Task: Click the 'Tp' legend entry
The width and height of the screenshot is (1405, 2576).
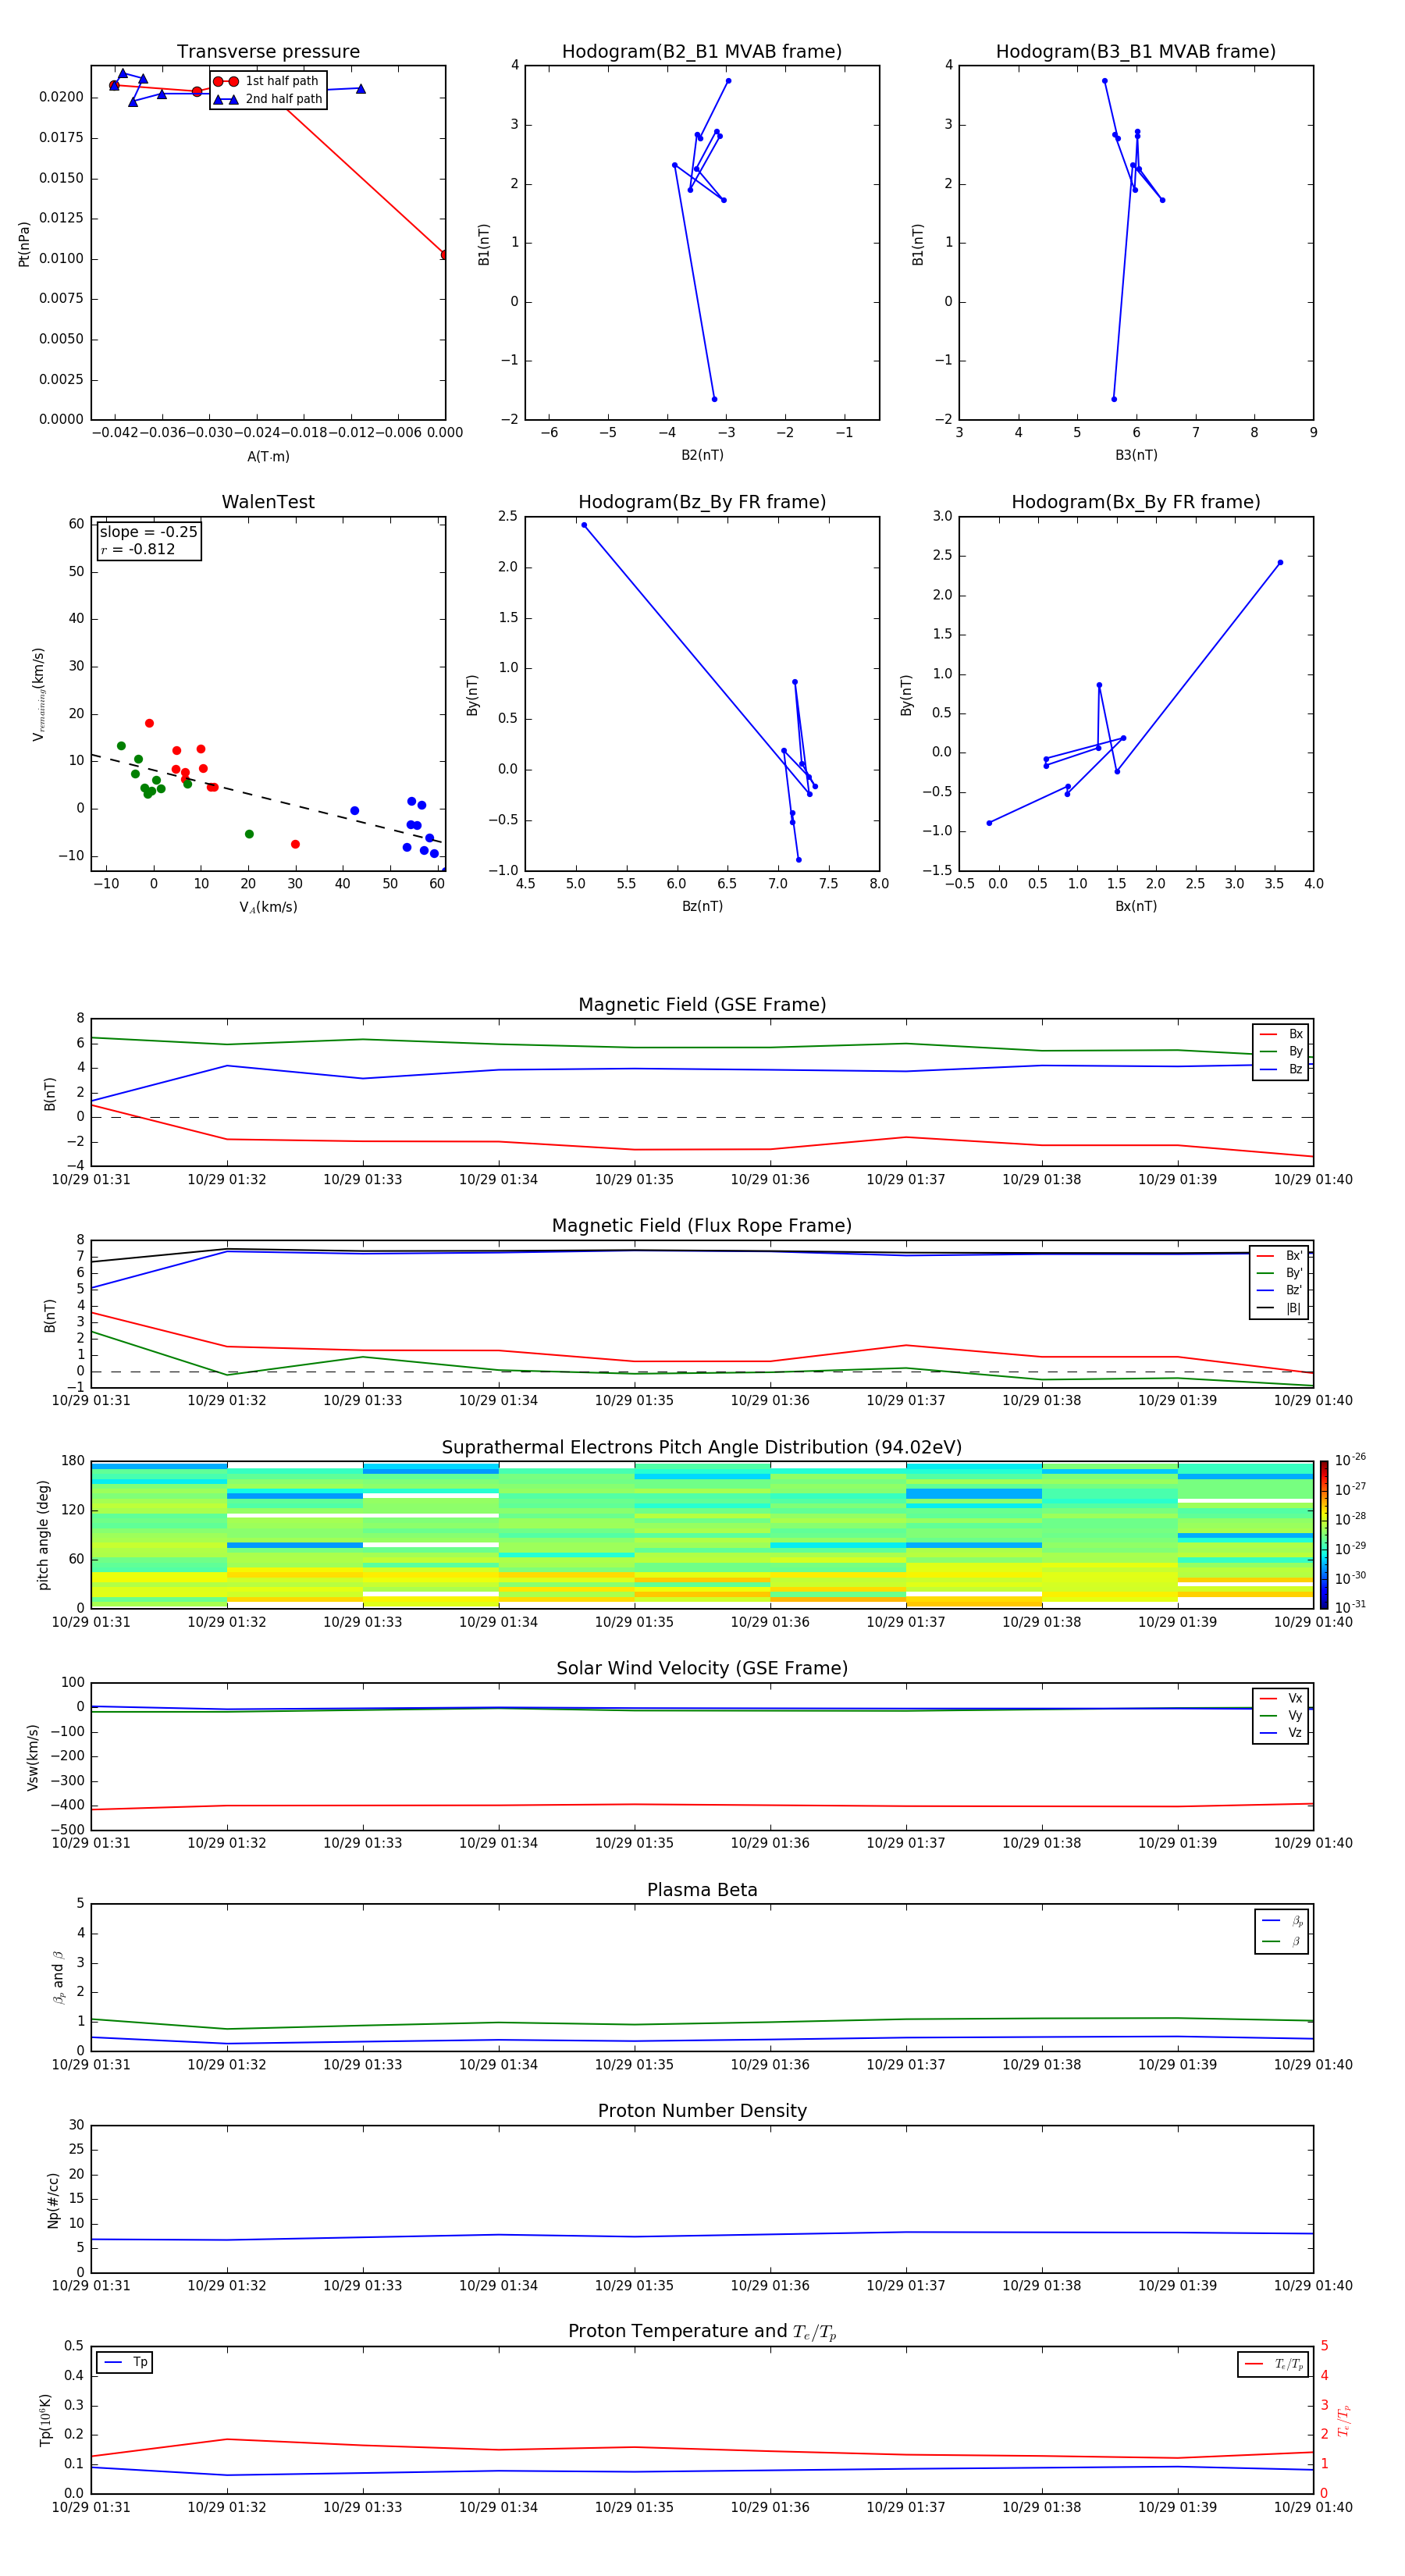Action: pyautogui.click(x=125, y=2362)
